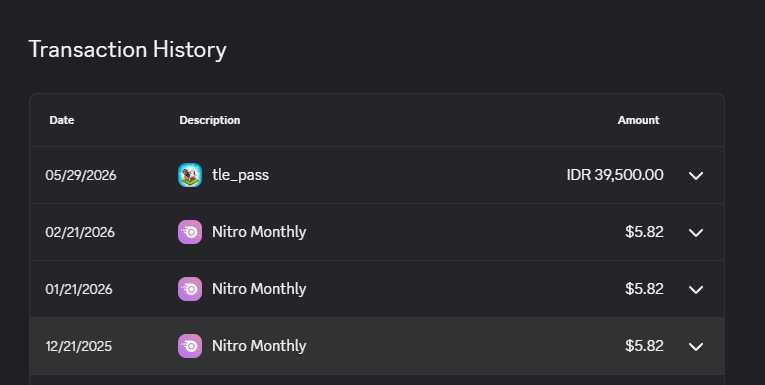Click Nitro icon for 02/21/2026 transaction
The image size is (765, 385).
(190, 232)
